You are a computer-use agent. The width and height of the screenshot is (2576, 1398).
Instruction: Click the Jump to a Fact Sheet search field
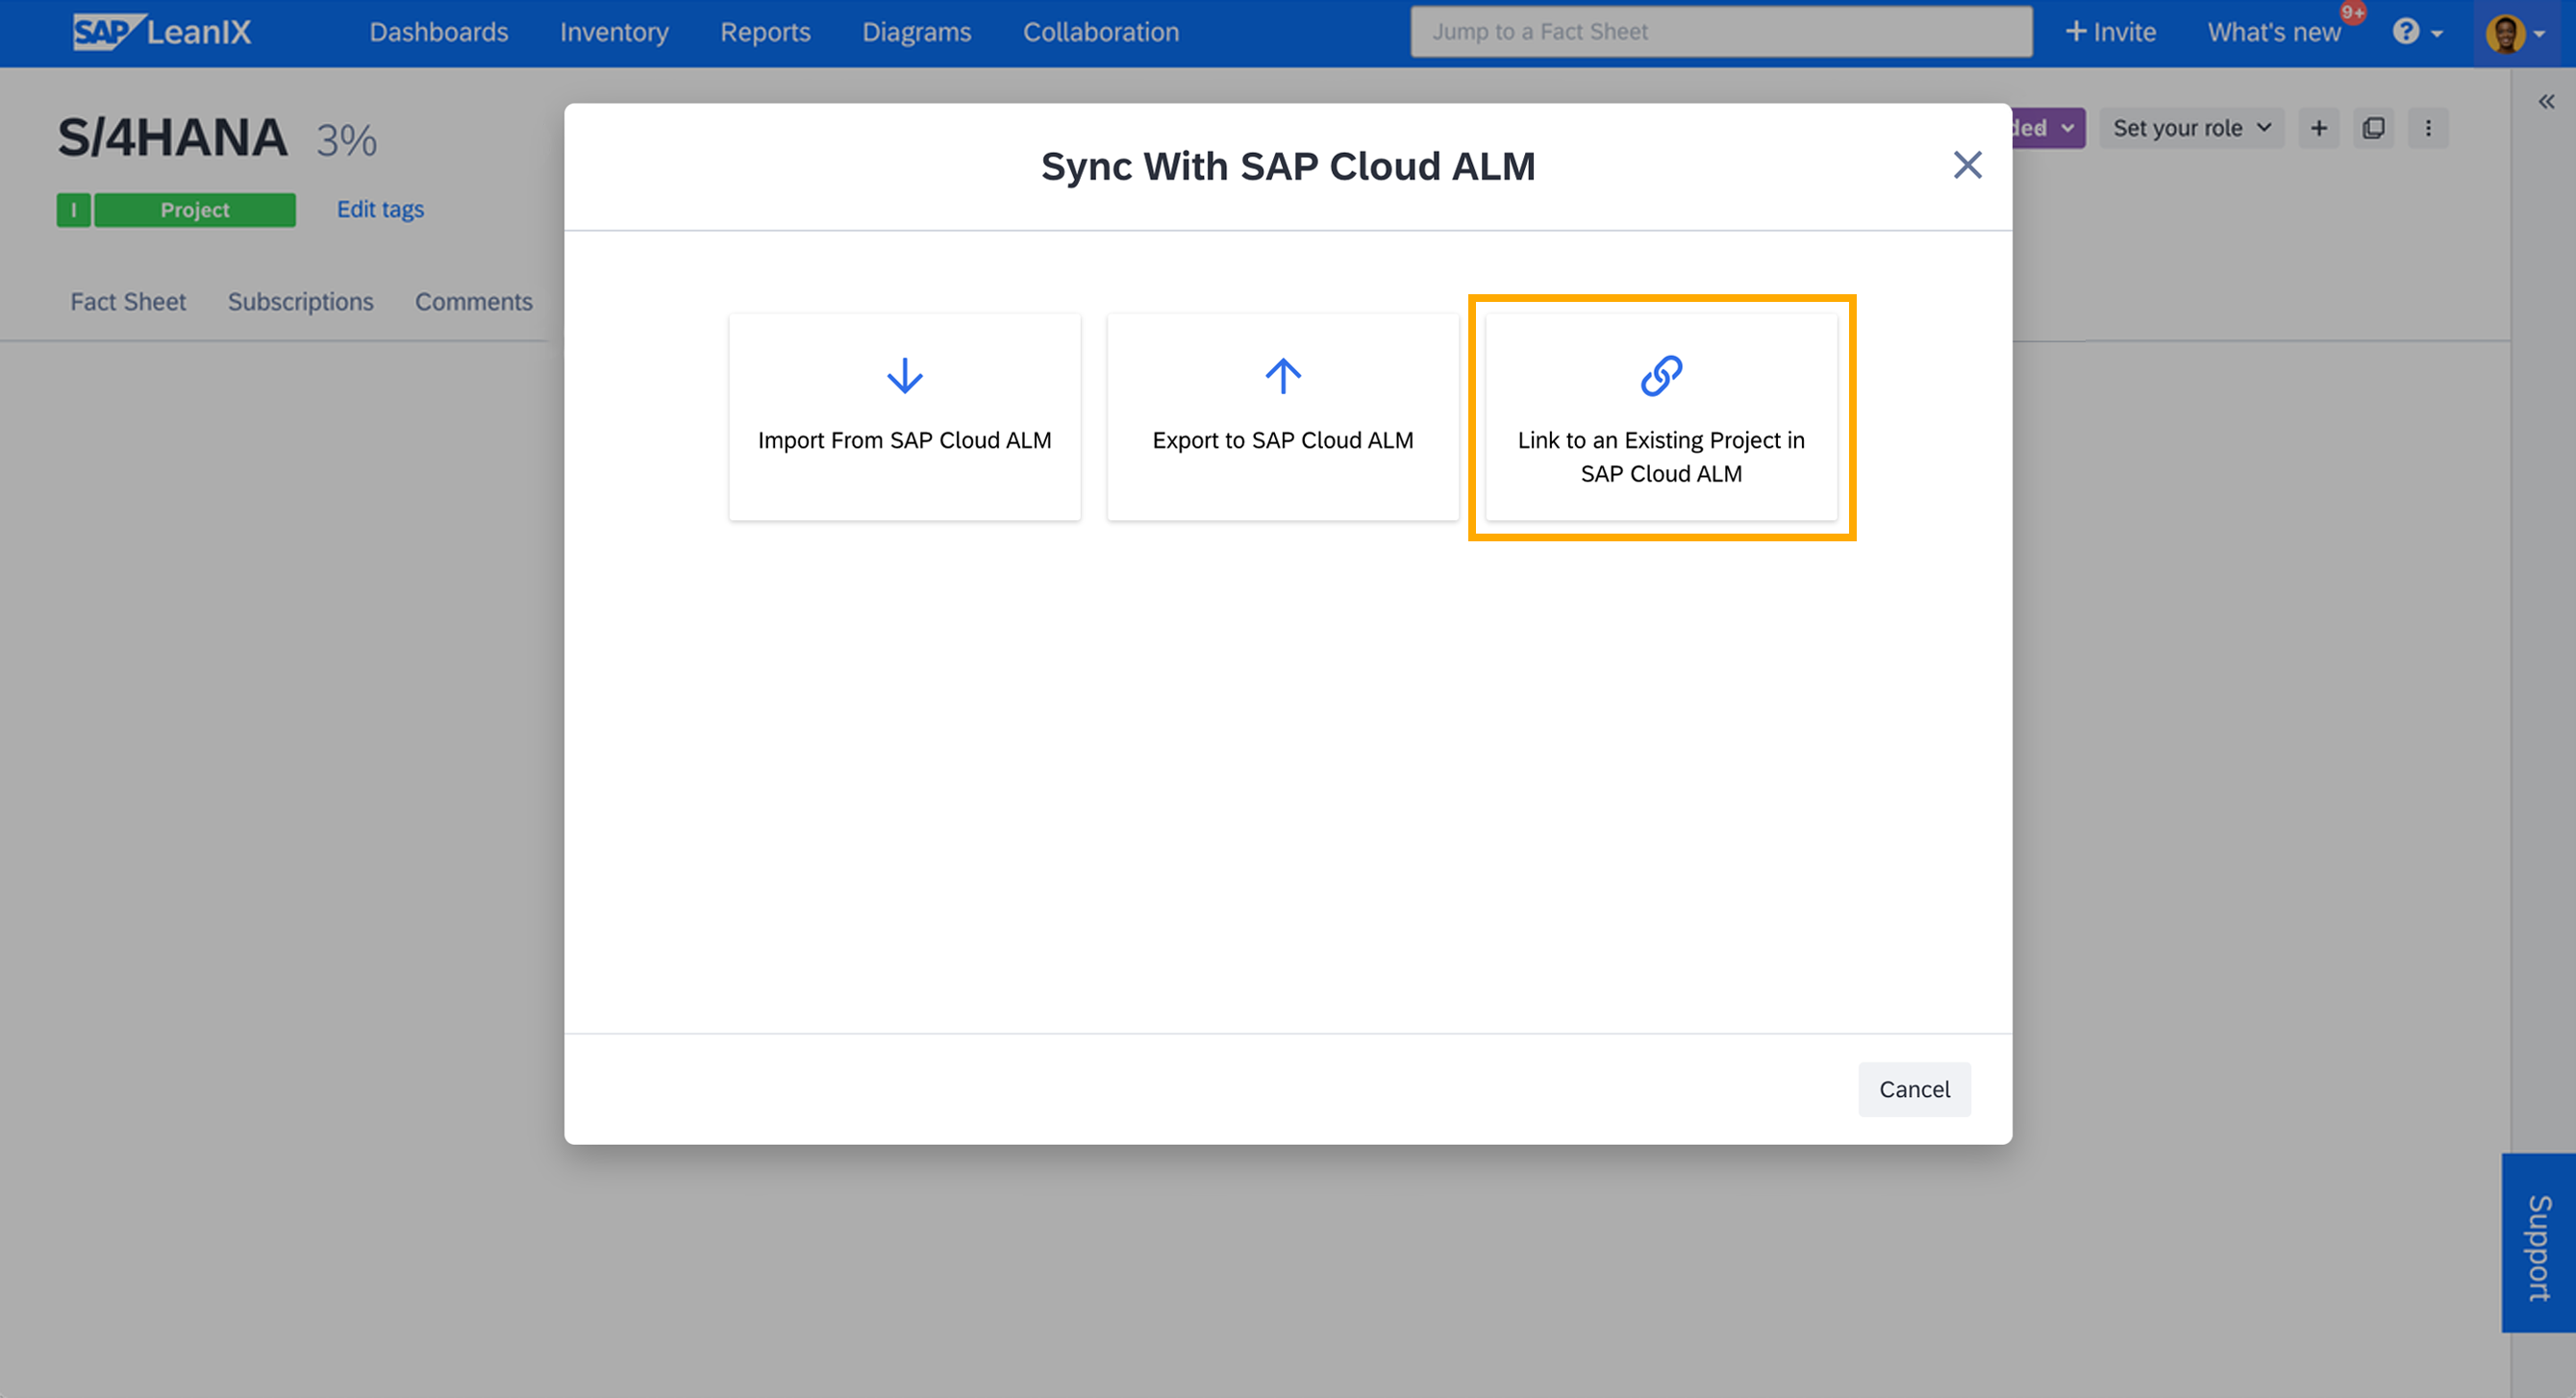1721,31
